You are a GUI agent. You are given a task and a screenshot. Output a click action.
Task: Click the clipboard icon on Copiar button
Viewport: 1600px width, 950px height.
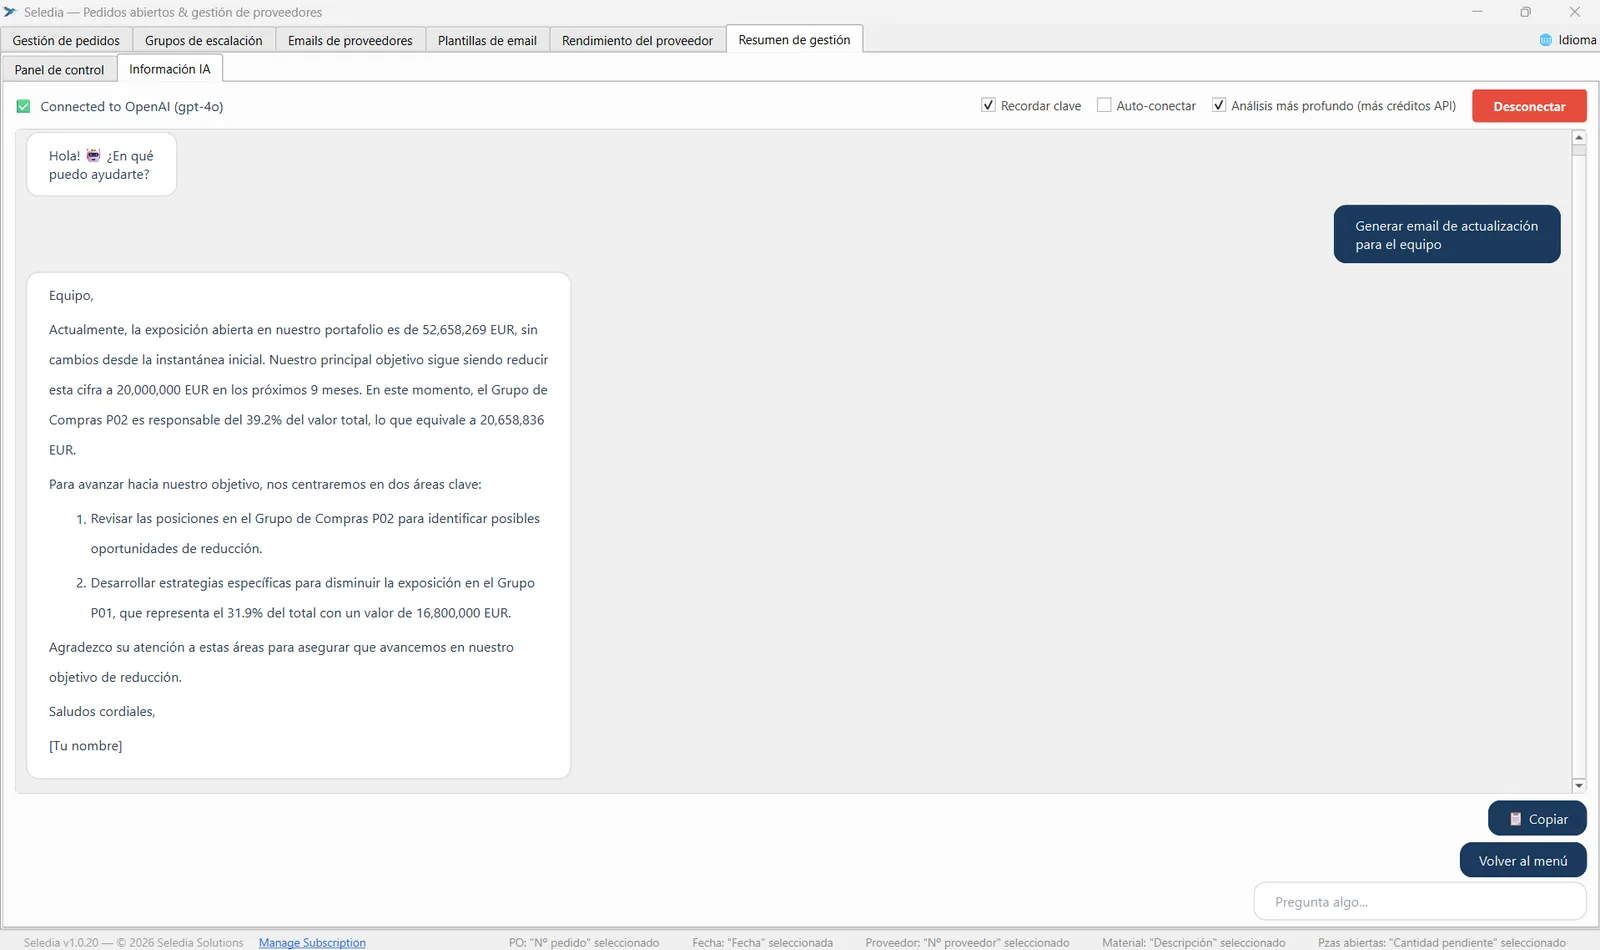point(1515,819)
